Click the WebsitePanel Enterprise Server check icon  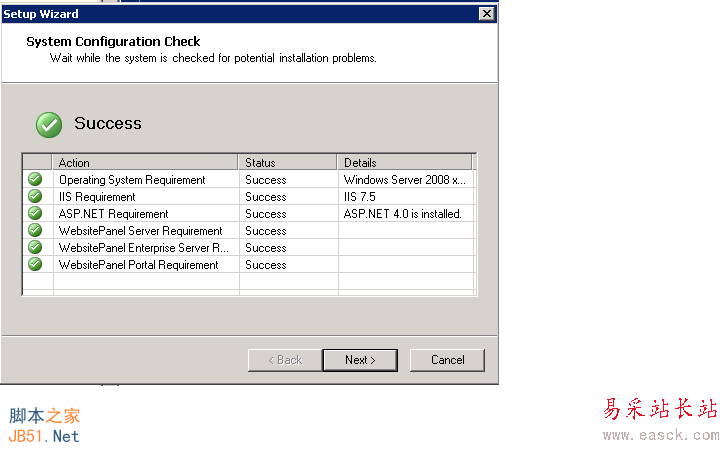tap(35, 247)
